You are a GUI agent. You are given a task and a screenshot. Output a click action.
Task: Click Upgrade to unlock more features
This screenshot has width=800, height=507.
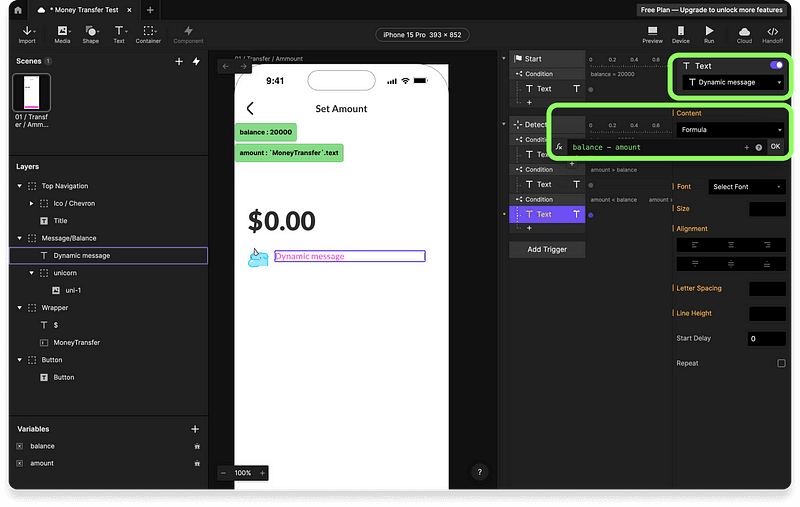[x=711, y=10]
